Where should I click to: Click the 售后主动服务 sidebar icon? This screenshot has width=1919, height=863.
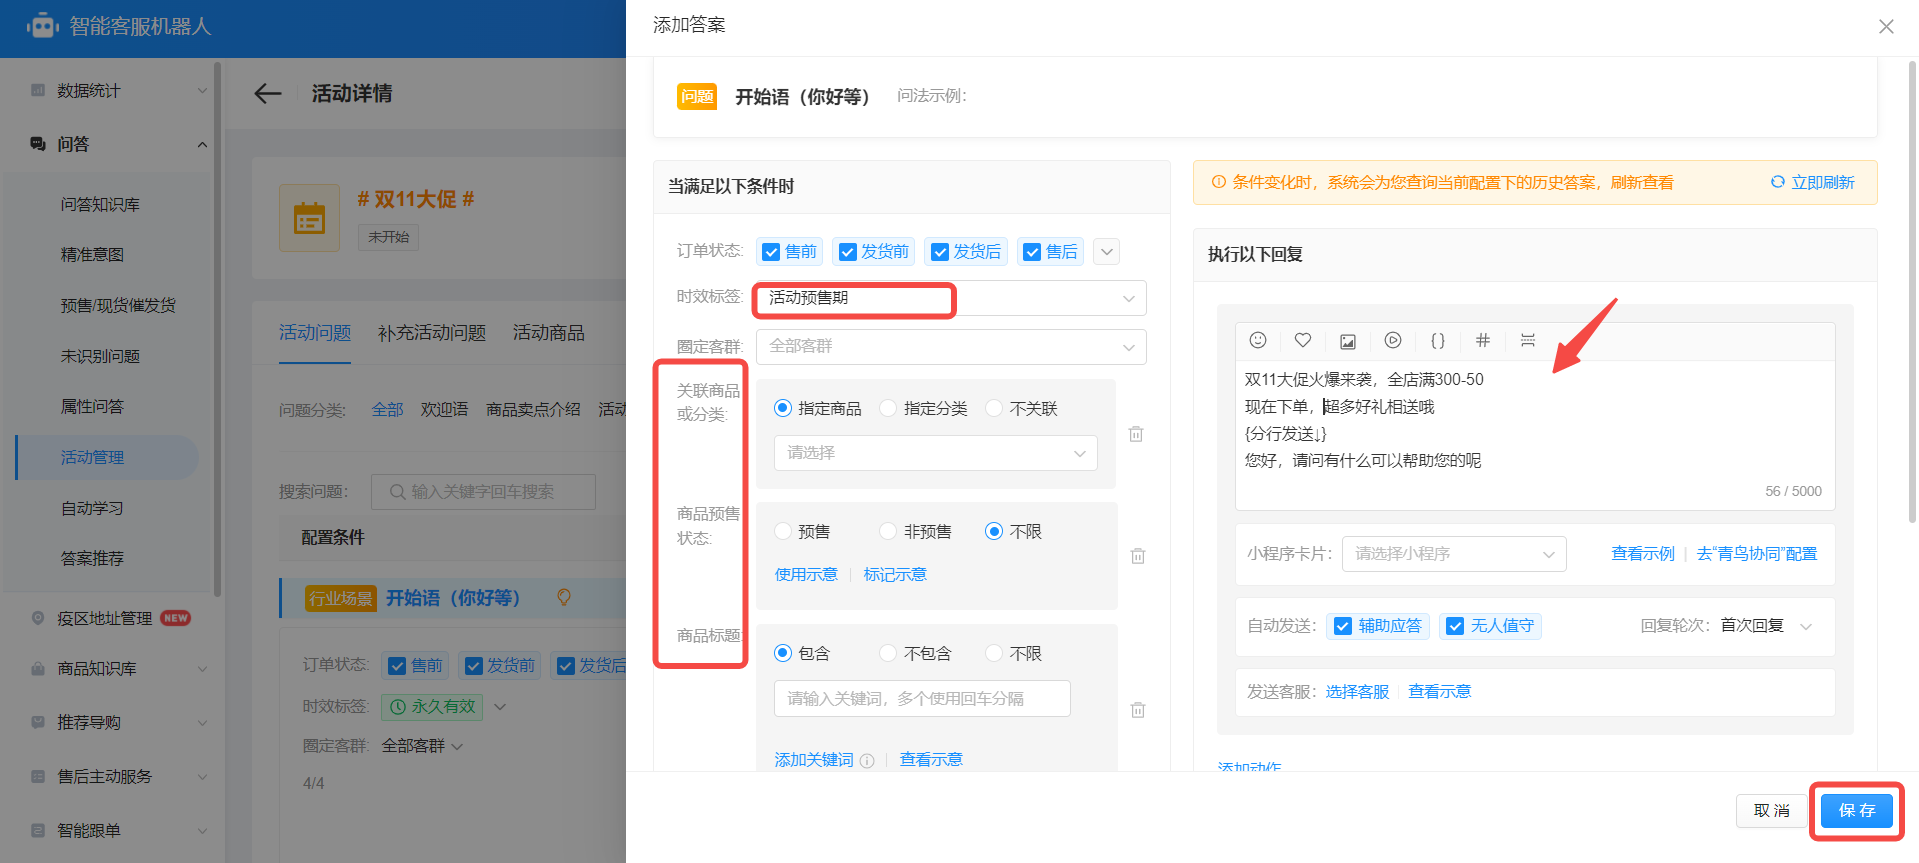click(x=38, y=776)
